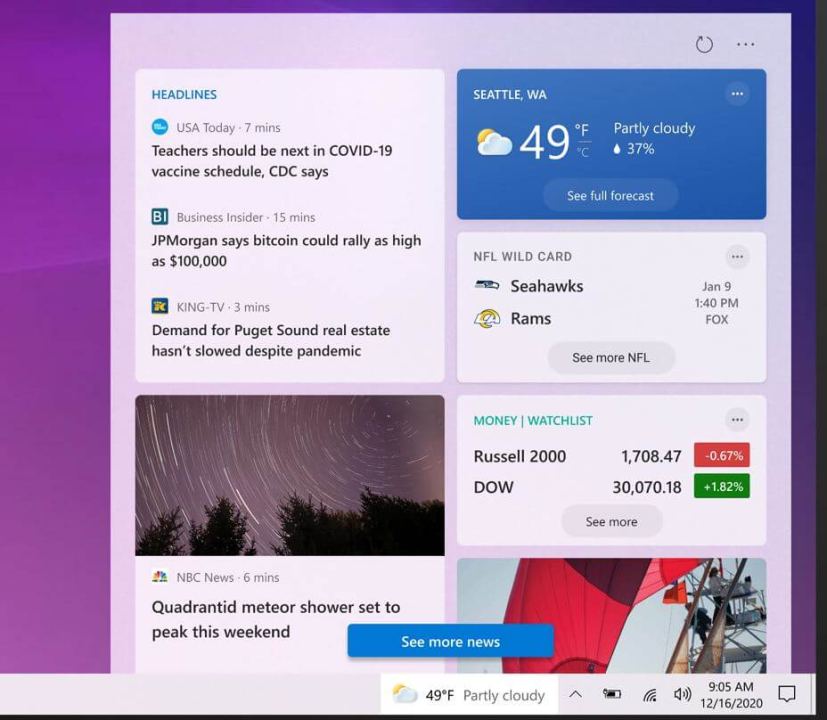Select the Business Insider source icon

click(159, 215)
